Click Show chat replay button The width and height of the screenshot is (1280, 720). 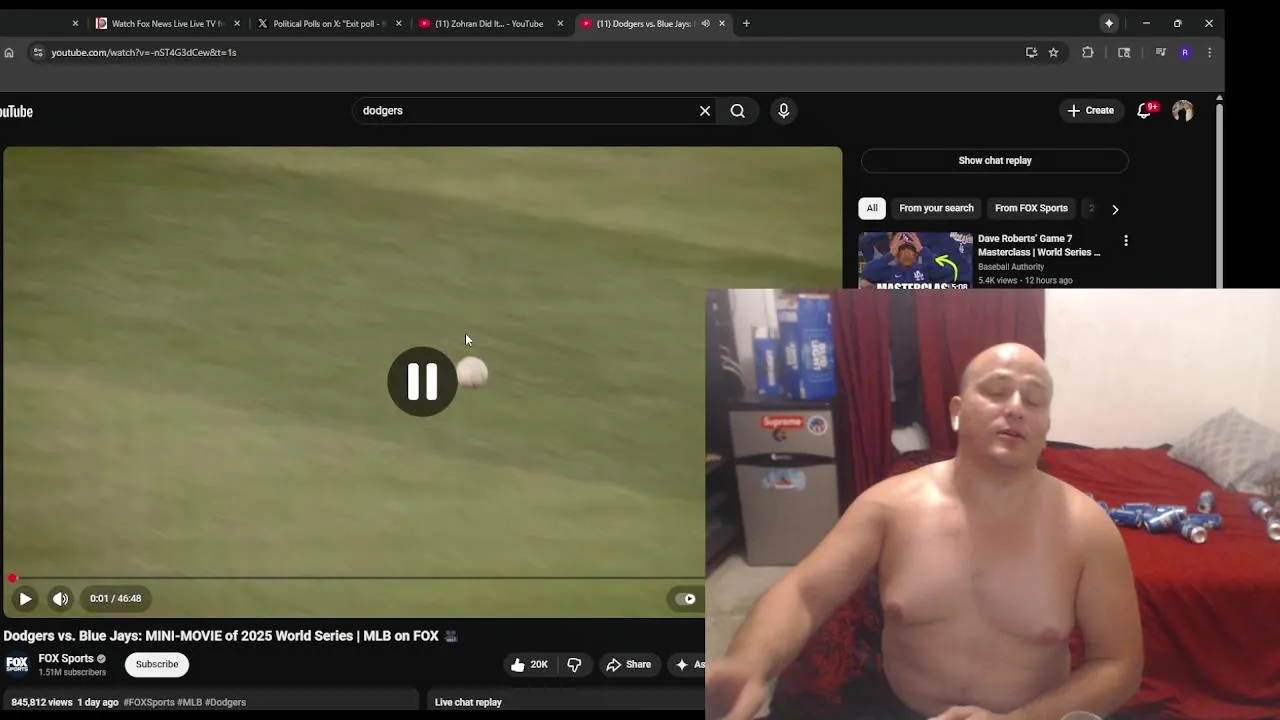(995, 160)
